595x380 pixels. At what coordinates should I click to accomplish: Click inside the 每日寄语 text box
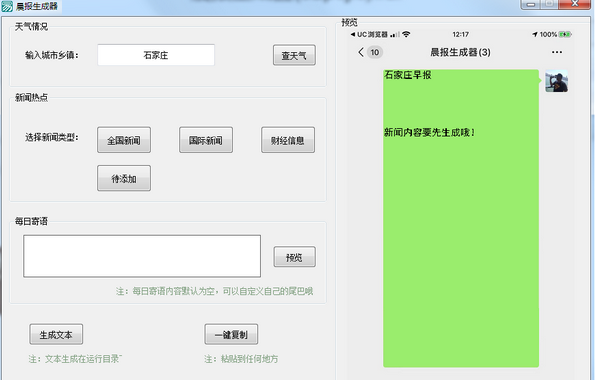142,256
